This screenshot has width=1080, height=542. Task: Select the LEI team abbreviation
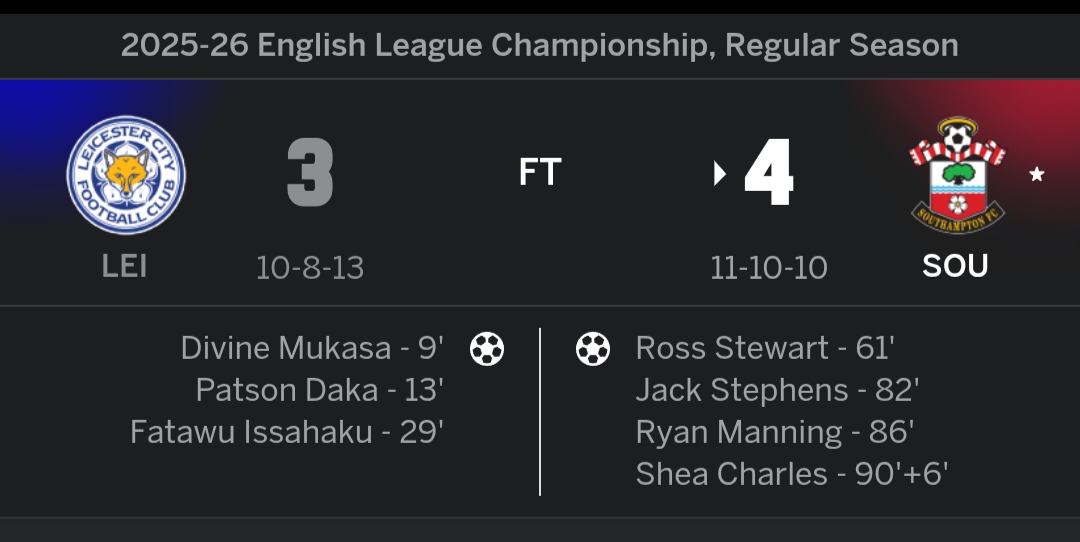point(125,266)
